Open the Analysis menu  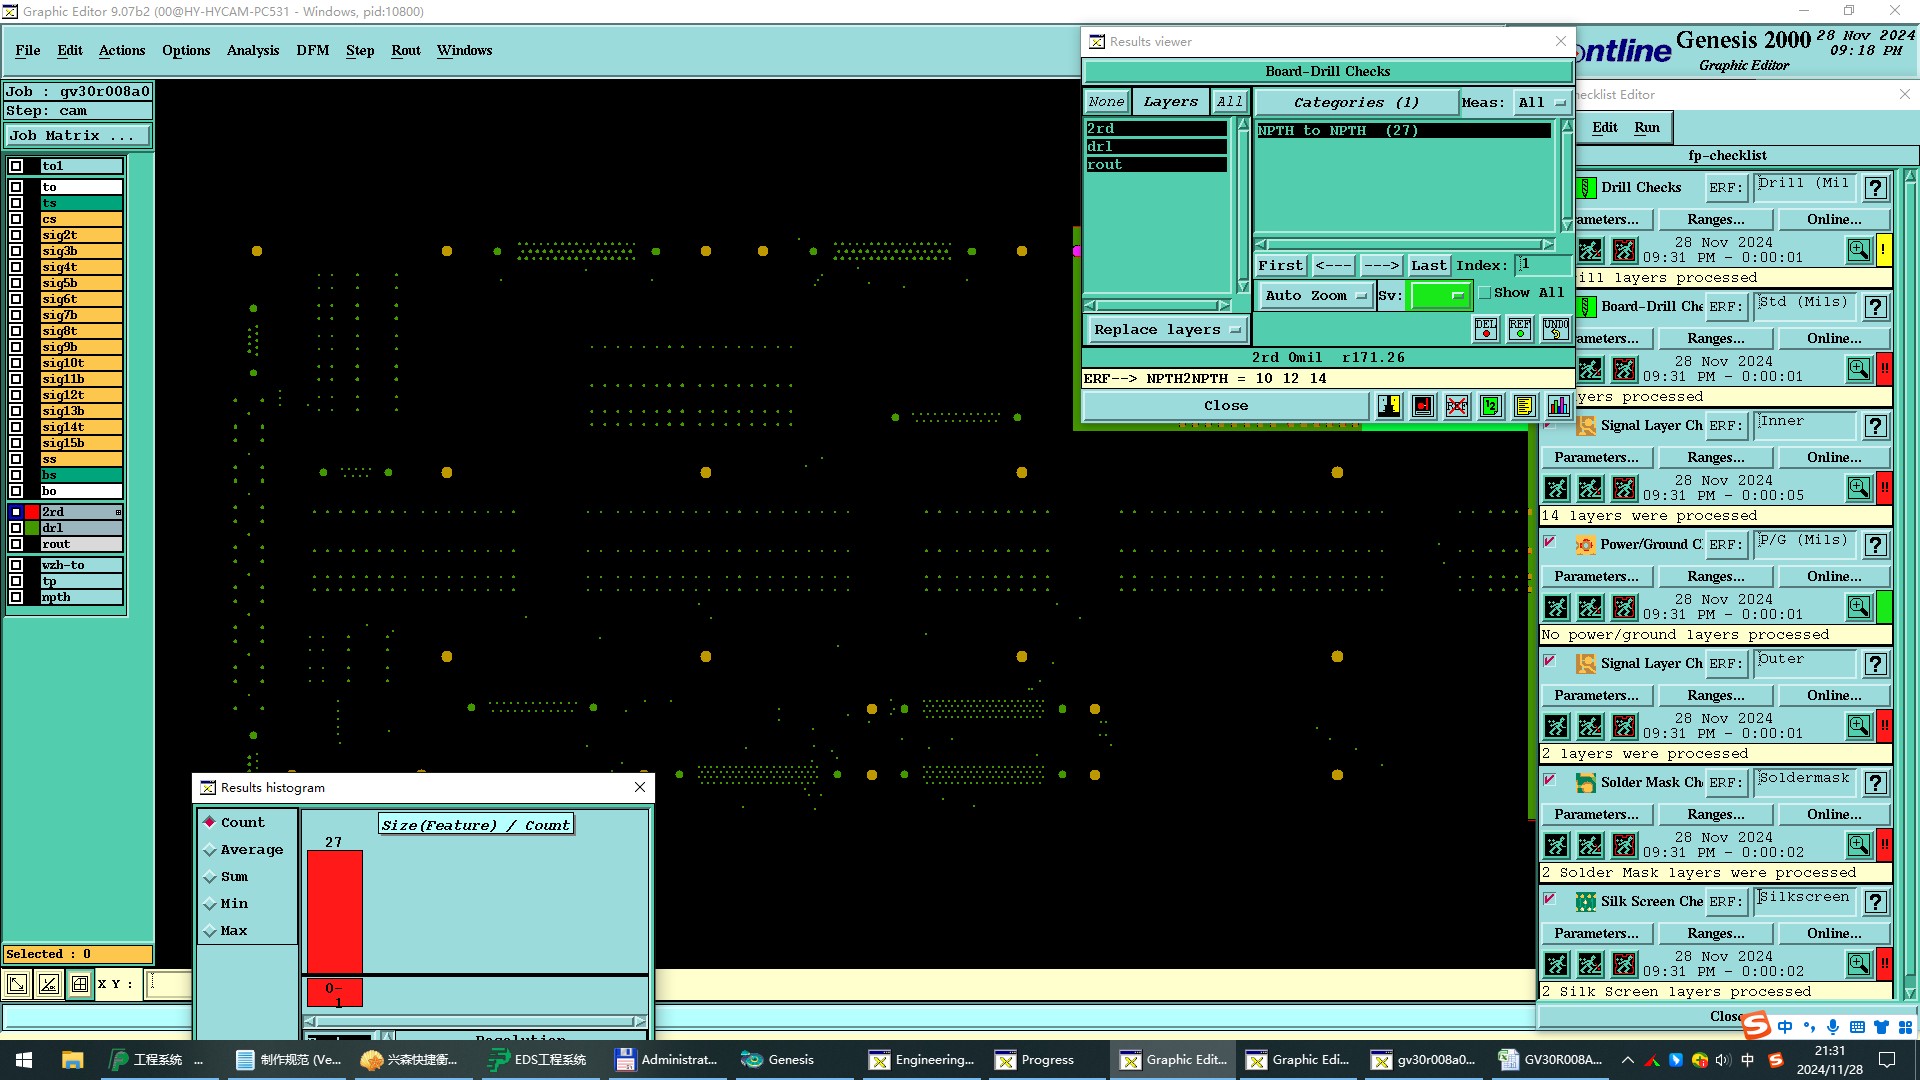click(252, 50)
